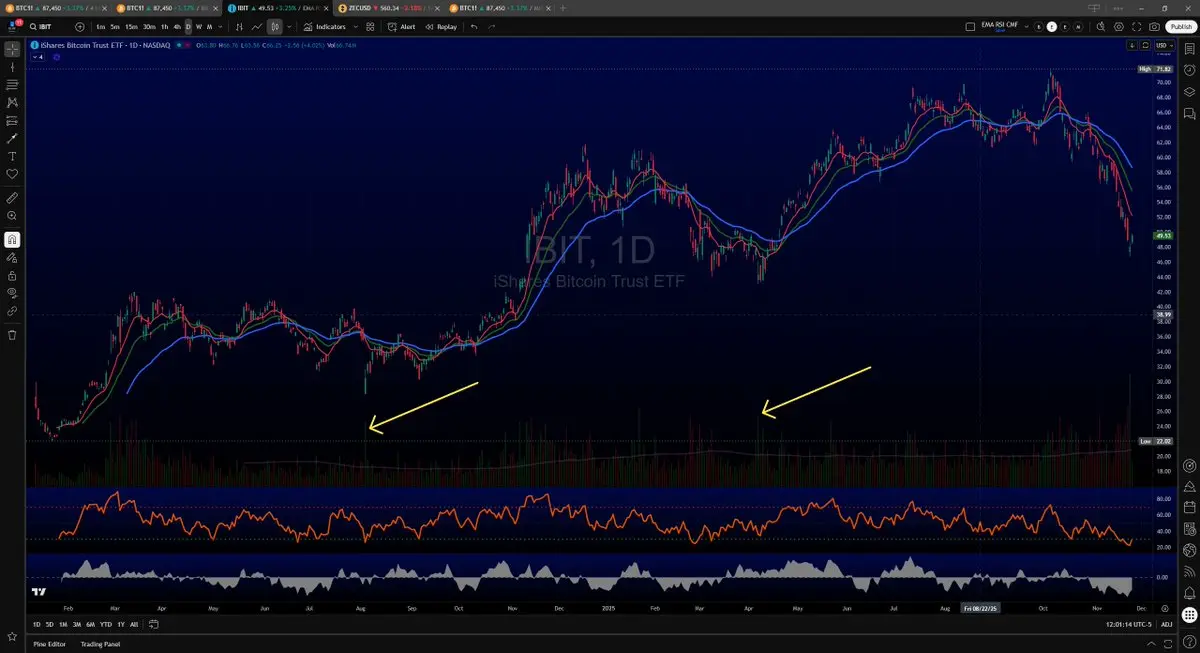Delete drawings with the trash icon
This screenshot has height=653, width=1200.
point(12,334)
